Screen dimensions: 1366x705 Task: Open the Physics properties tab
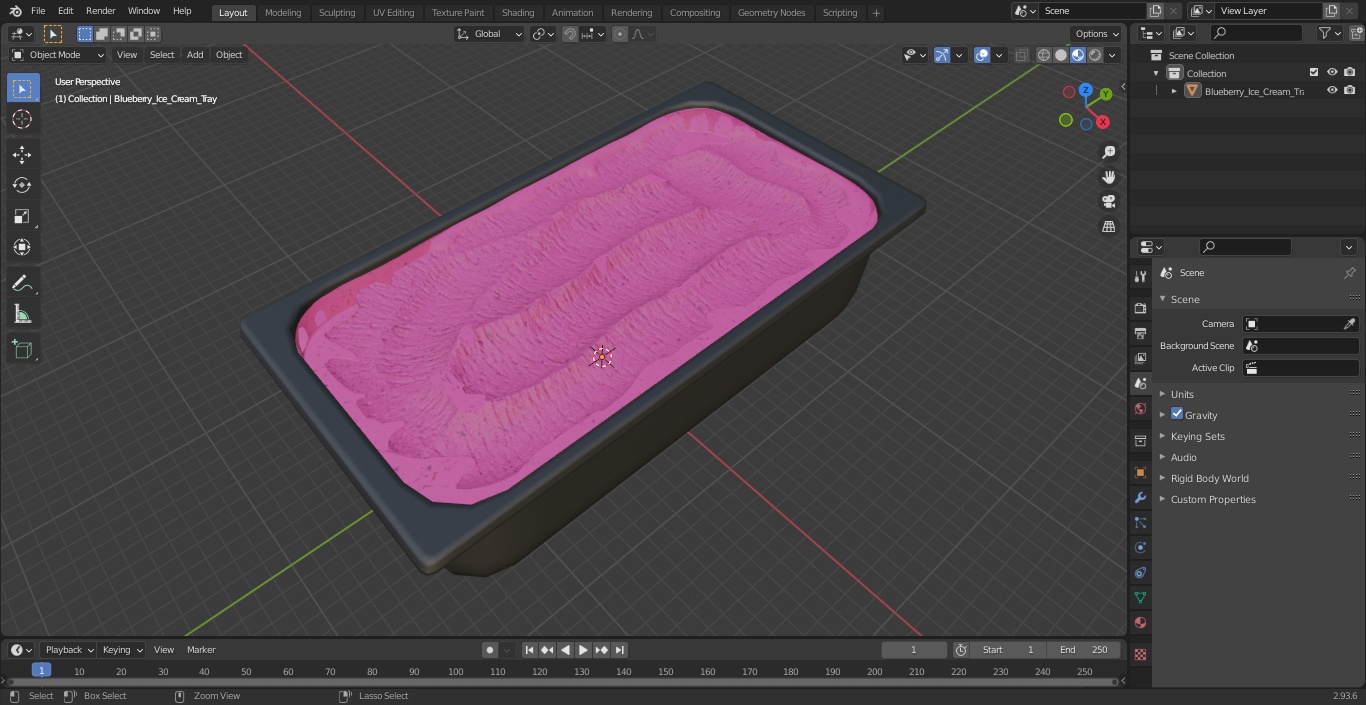pos(1140,547)
